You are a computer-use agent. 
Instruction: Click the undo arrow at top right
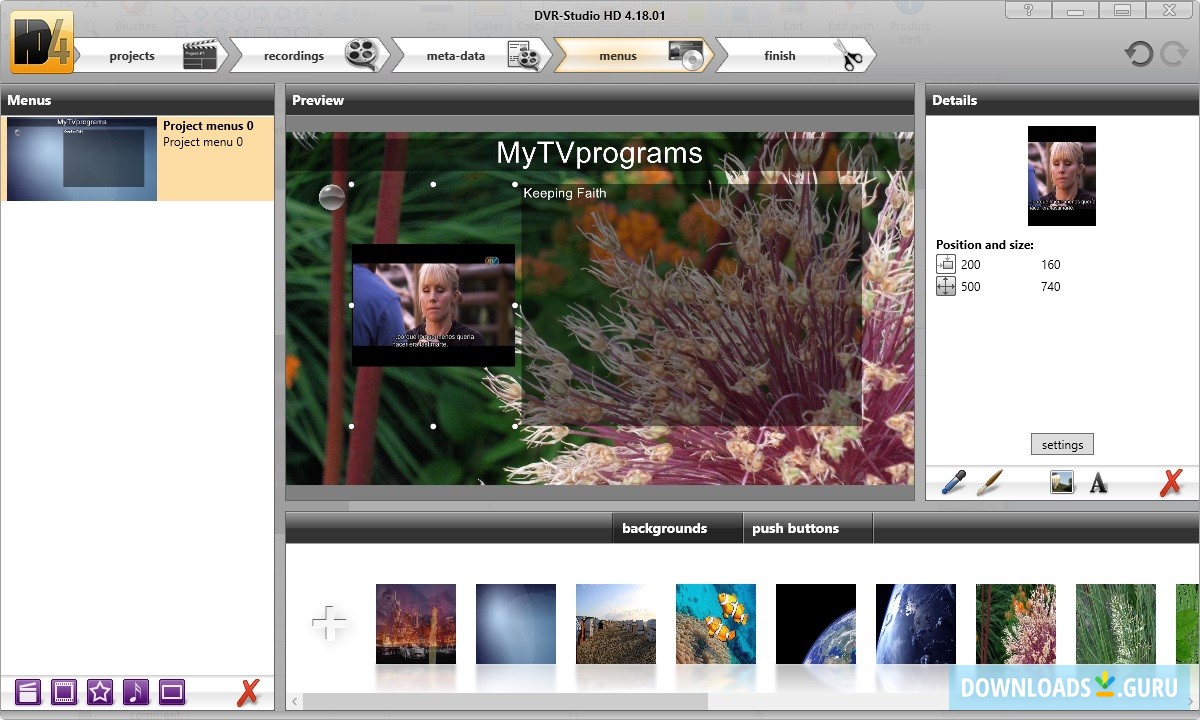(x=1140, y=54)
